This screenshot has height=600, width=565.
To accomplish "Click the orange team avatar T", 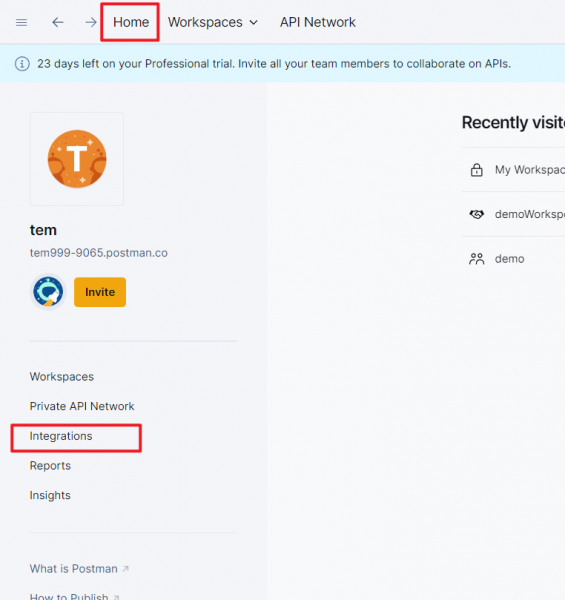I will click(77, 159).
